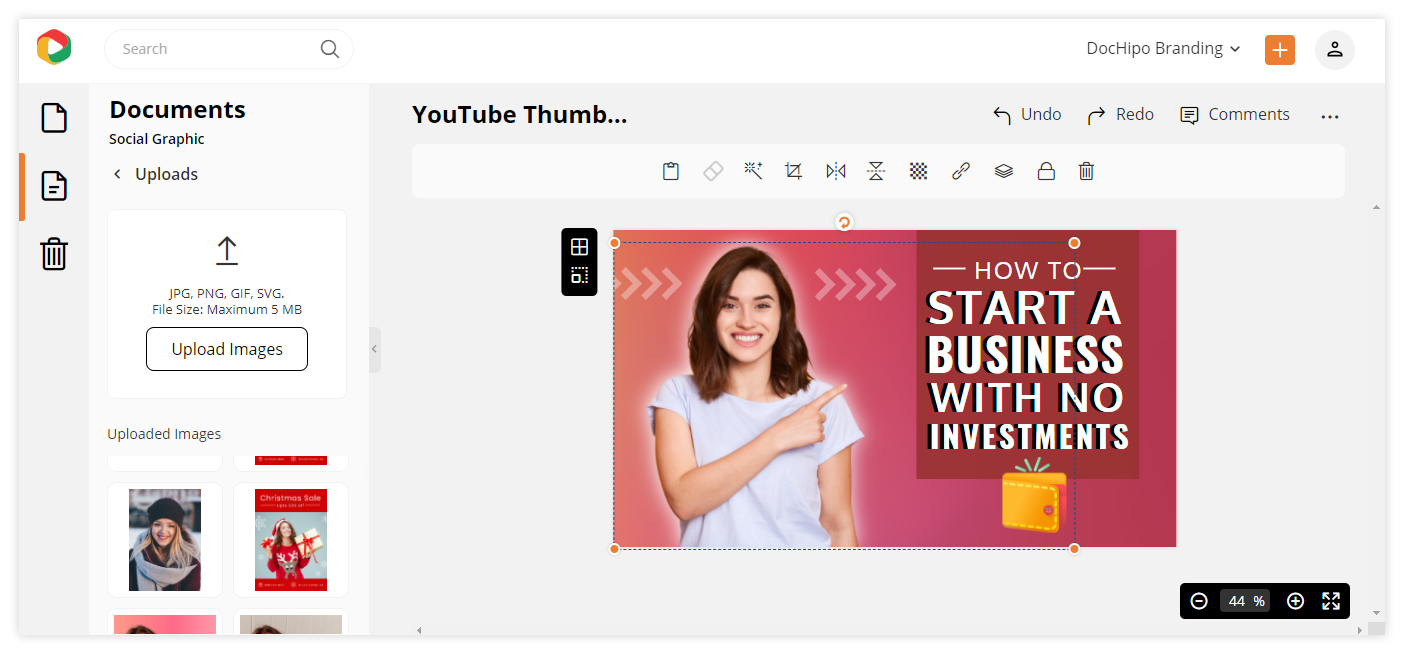Image resolution: width=1404 pixels, height=654 pixels.
Task: Select the Christmas Sale uploaded image
Action: click(291, 540)
